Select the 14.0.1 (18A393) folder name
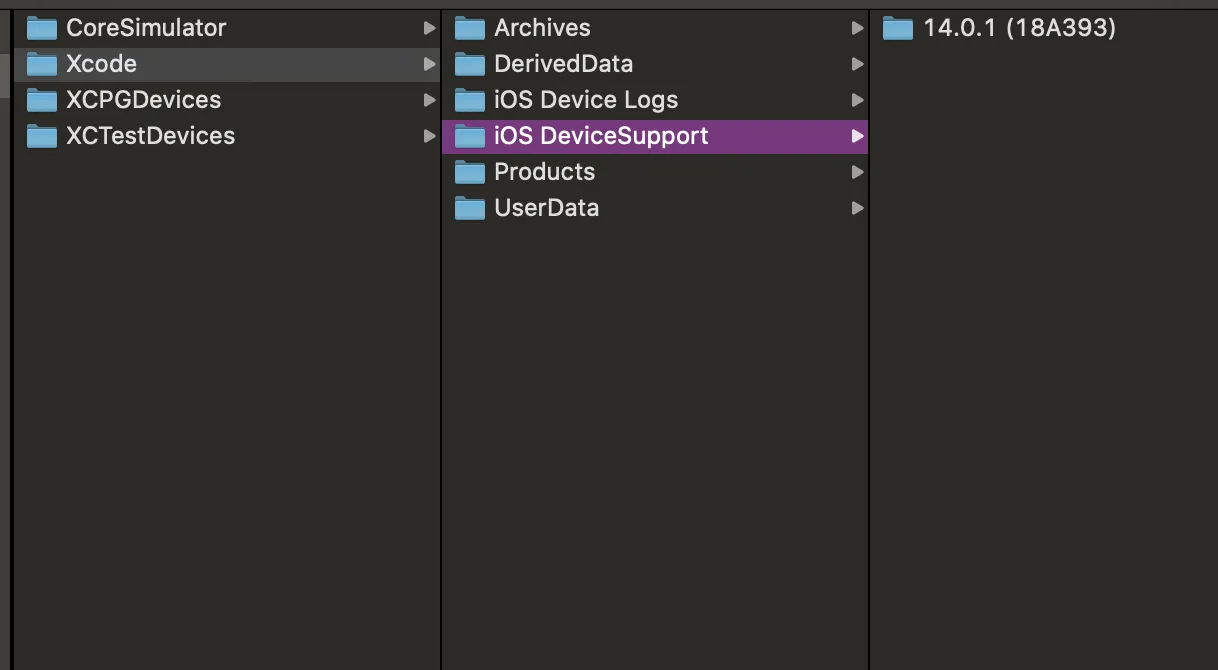The width and height of the screenshot is (1218, 670). (1019, 28)
